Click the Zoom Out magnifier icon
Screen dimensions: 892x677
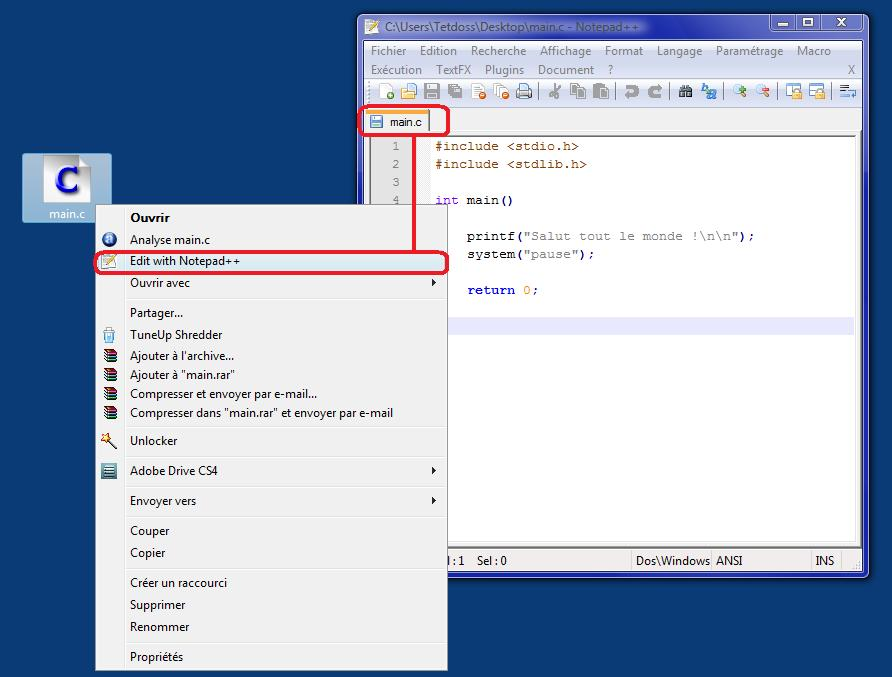(x=763, y=91)
